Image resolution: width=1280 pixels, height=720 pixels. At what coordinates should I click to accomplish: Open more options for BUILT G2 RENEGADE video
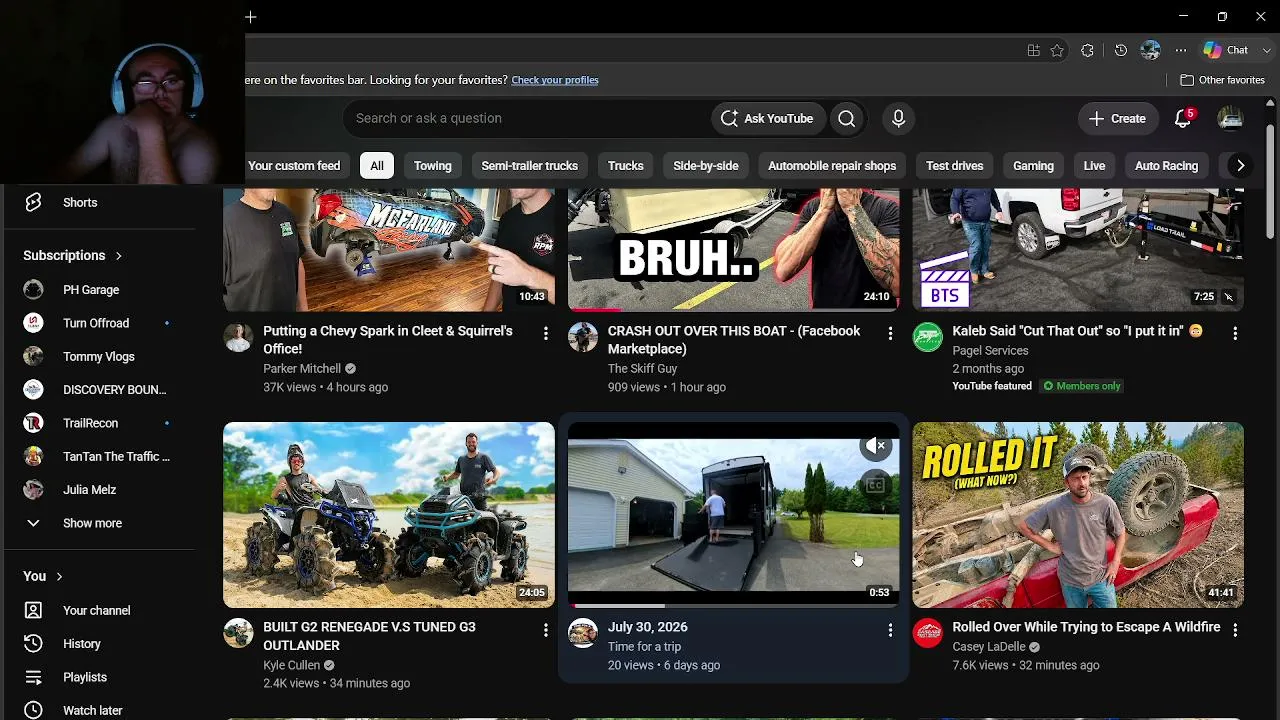tap(546, 629)
